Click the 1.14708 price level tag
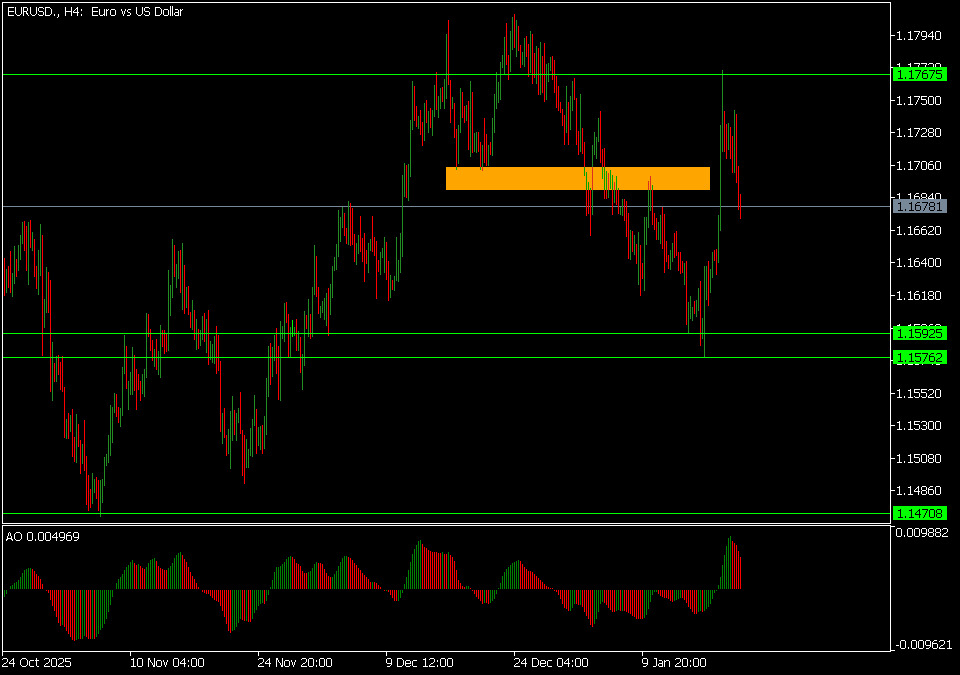Image resolution: width=960 pixels, height=675 pixels. (x=919, y=513)
